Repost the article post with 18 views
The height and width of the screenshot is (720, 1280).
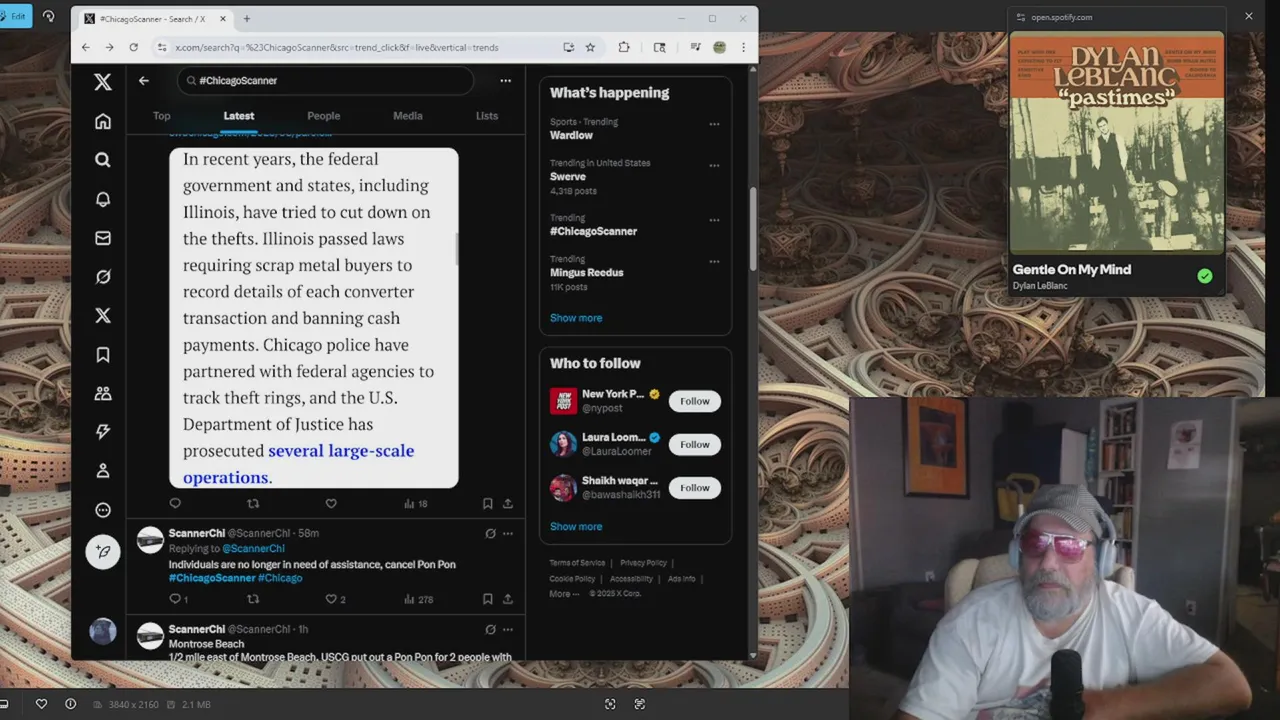point(253,503)
